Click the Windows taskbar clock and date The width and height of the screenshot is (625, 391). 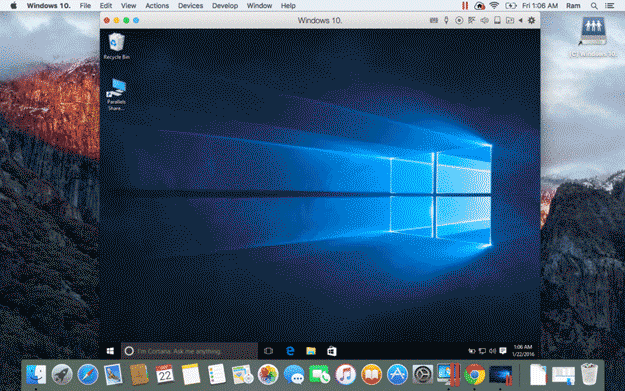click(523, 351)
